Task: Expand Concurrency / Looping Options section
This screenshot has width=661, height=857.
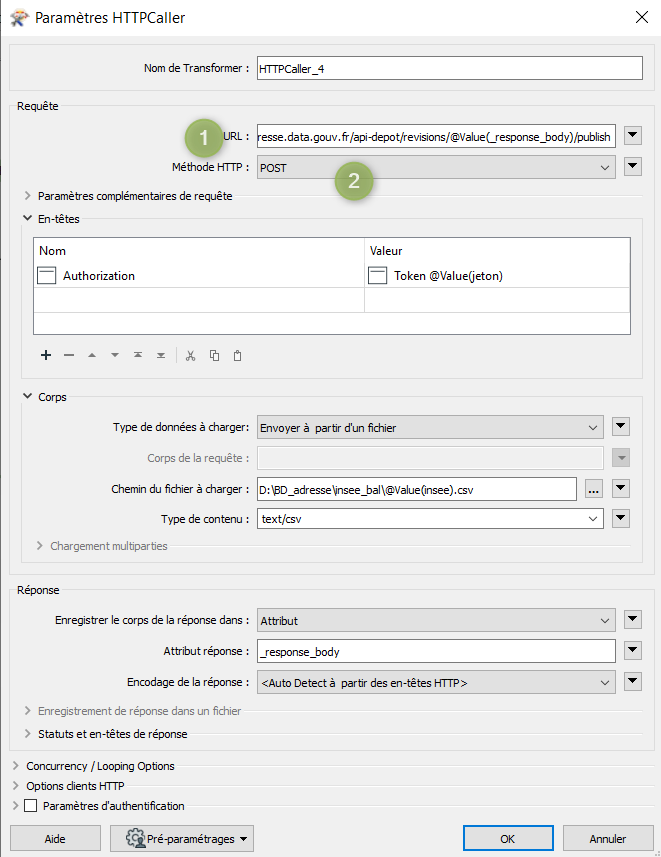Action: [15, 766]
